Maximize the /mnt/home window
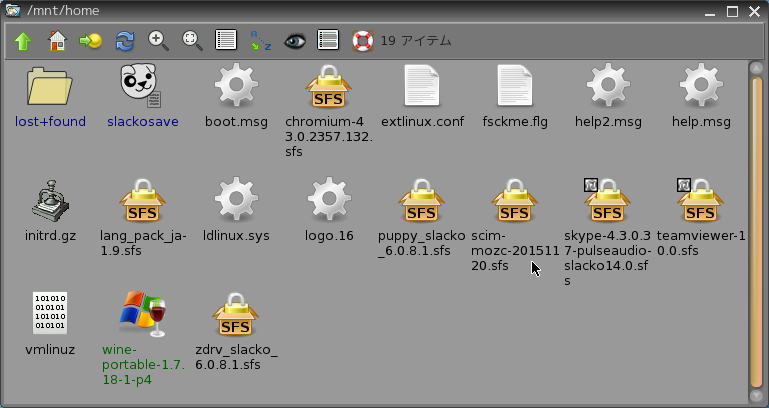This screenshot has height=408, width=769. pos(732,11)
